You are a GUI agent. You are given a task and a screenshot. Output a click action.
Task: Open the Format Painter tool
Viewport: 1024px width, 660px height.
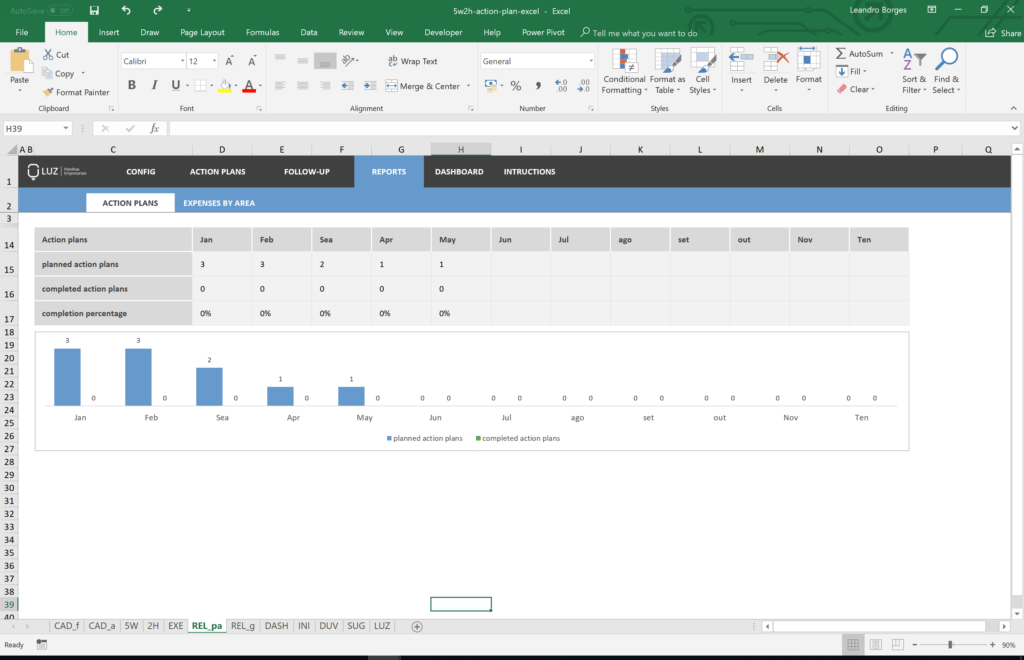coord(77,92)
